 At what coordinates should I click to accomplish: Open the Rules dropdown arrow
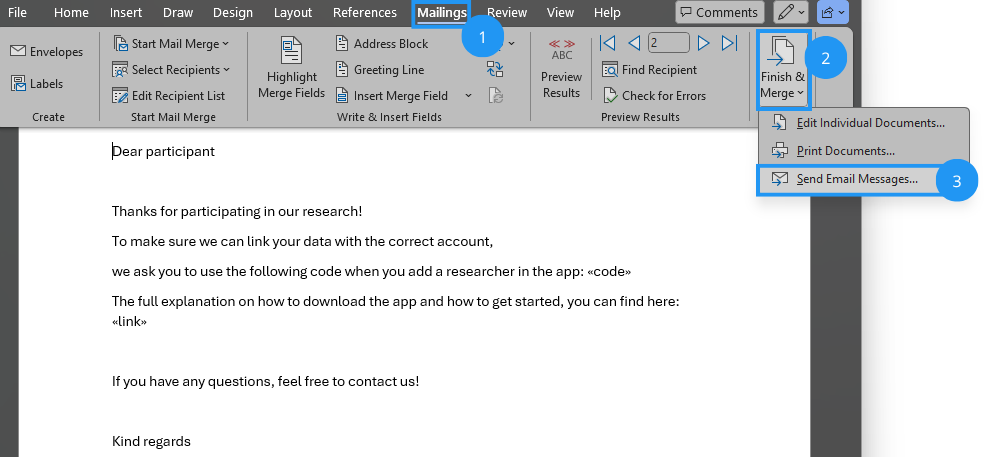(511, 44)
